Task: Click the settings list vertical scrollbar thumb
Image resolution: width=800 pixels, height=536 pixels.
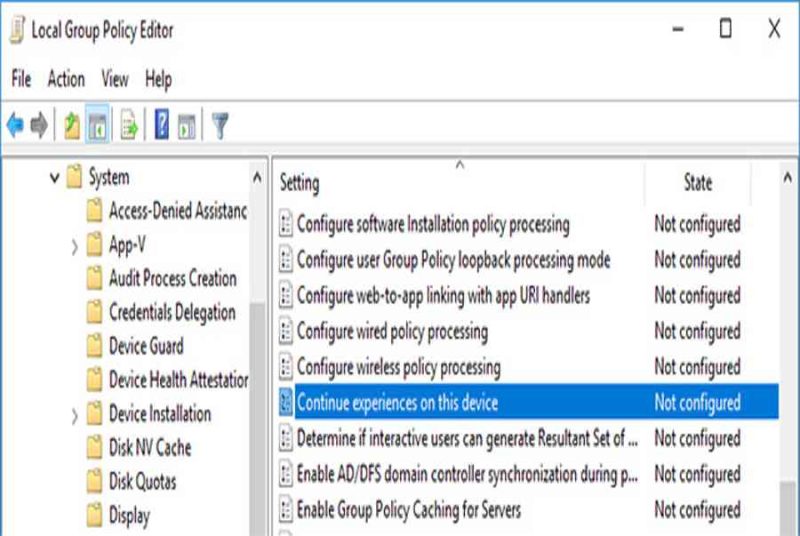Action: point(788,507)
